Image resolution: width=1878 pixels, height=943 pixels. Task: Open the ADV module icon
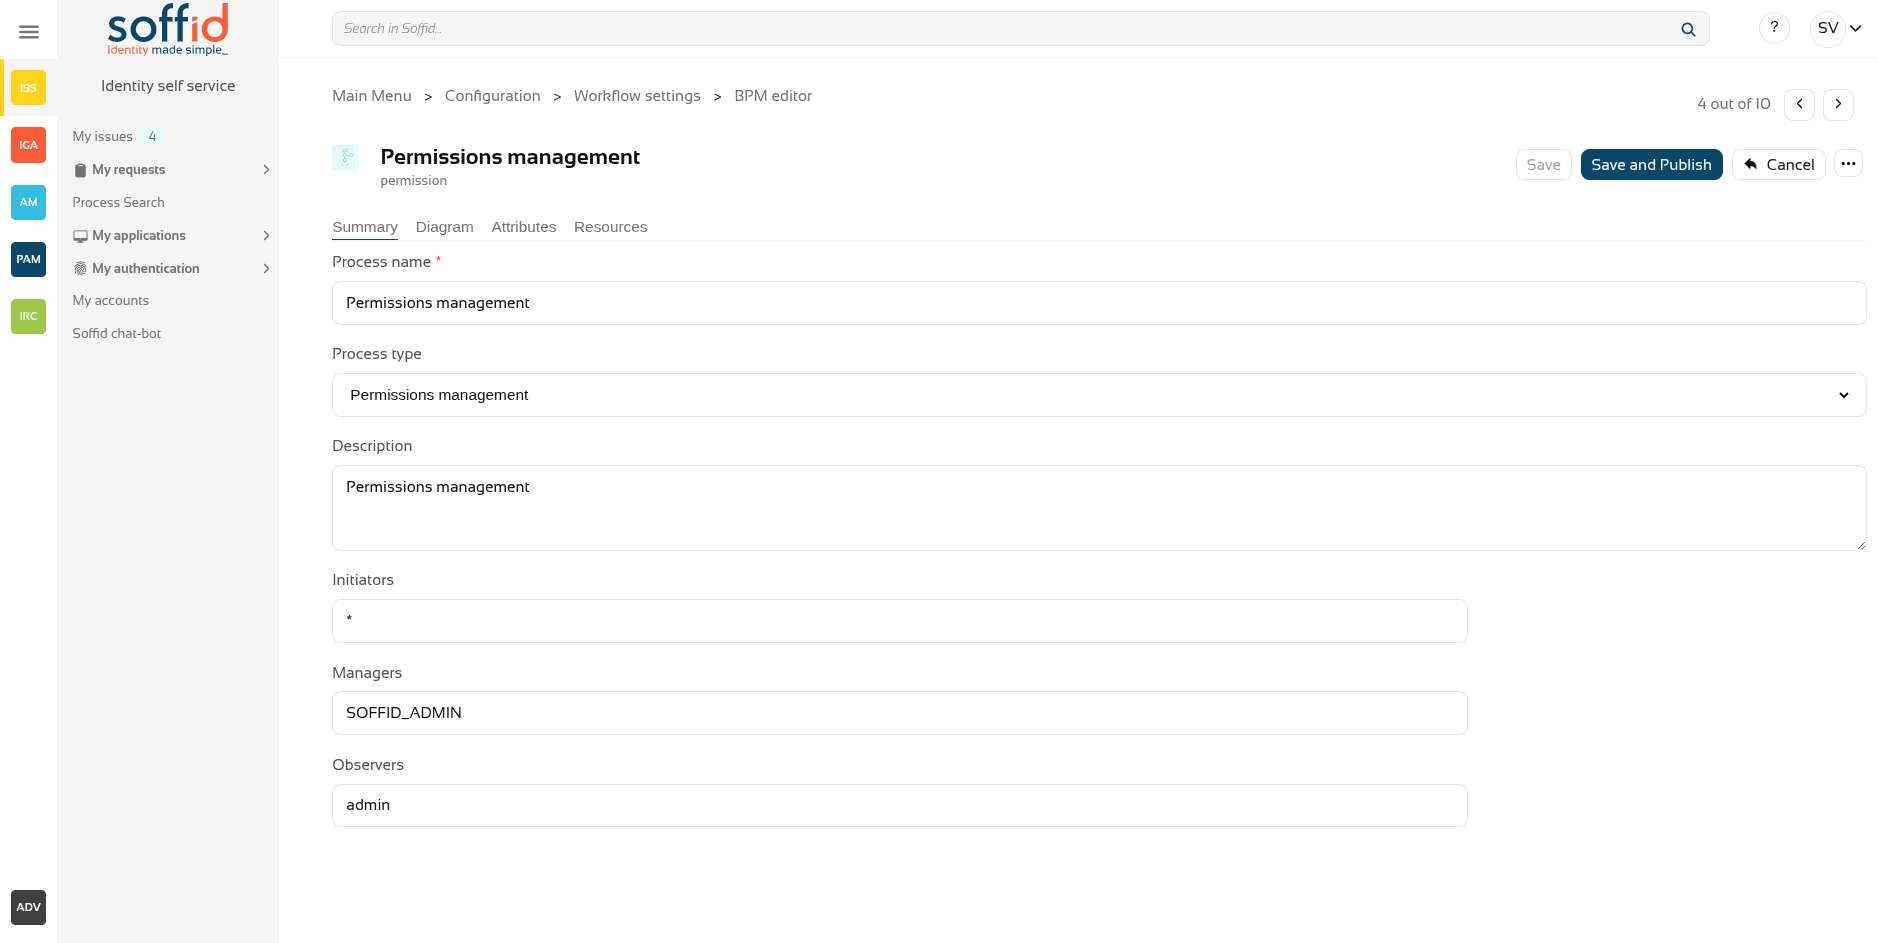tap(28, 907)
